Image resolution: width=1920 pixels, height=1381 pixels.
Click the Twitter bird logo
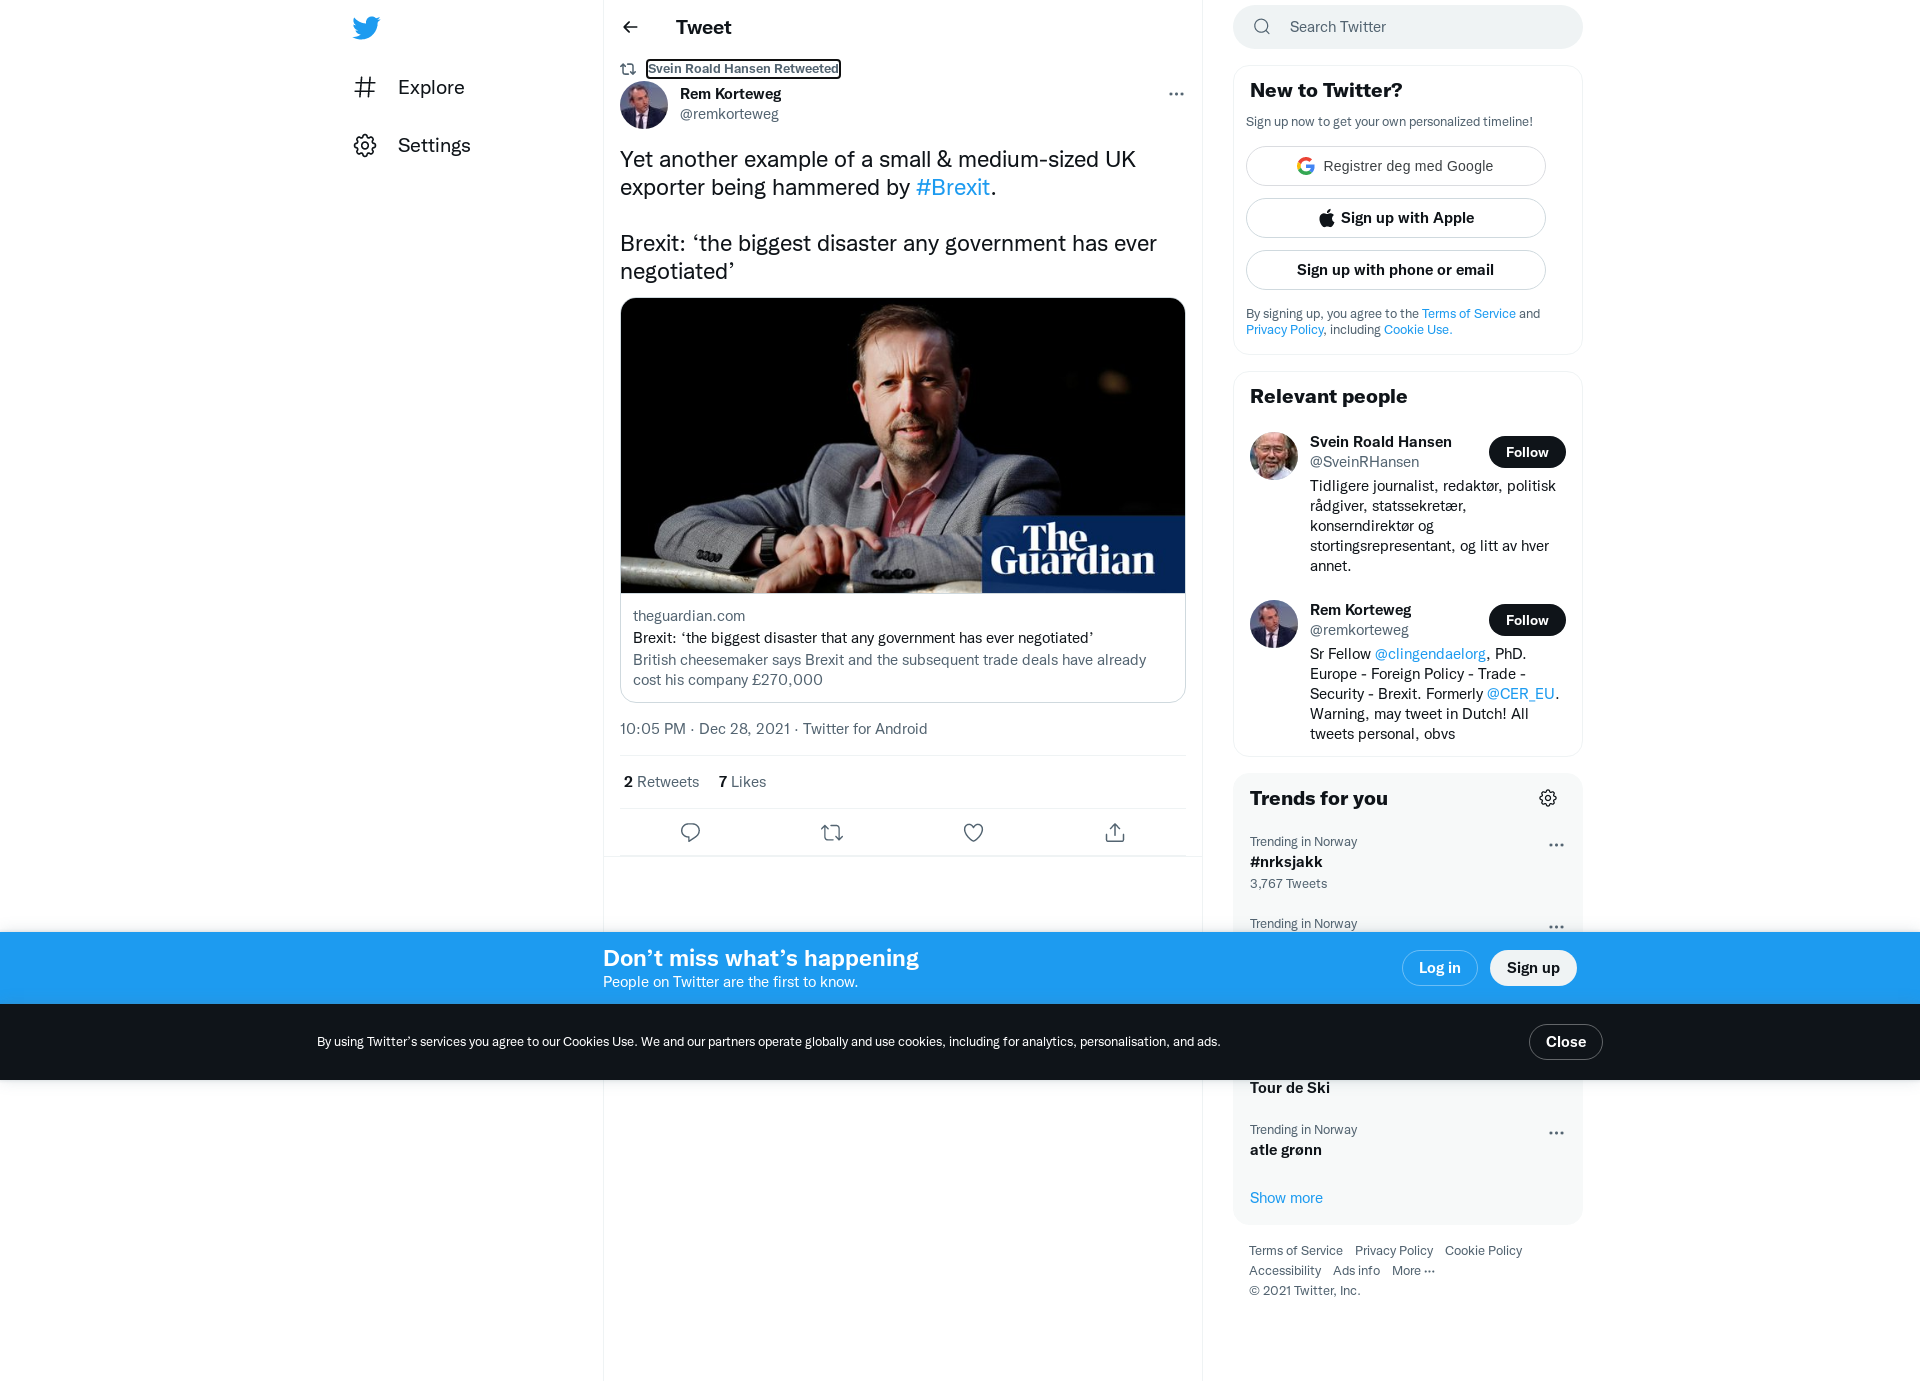(366, 28)
